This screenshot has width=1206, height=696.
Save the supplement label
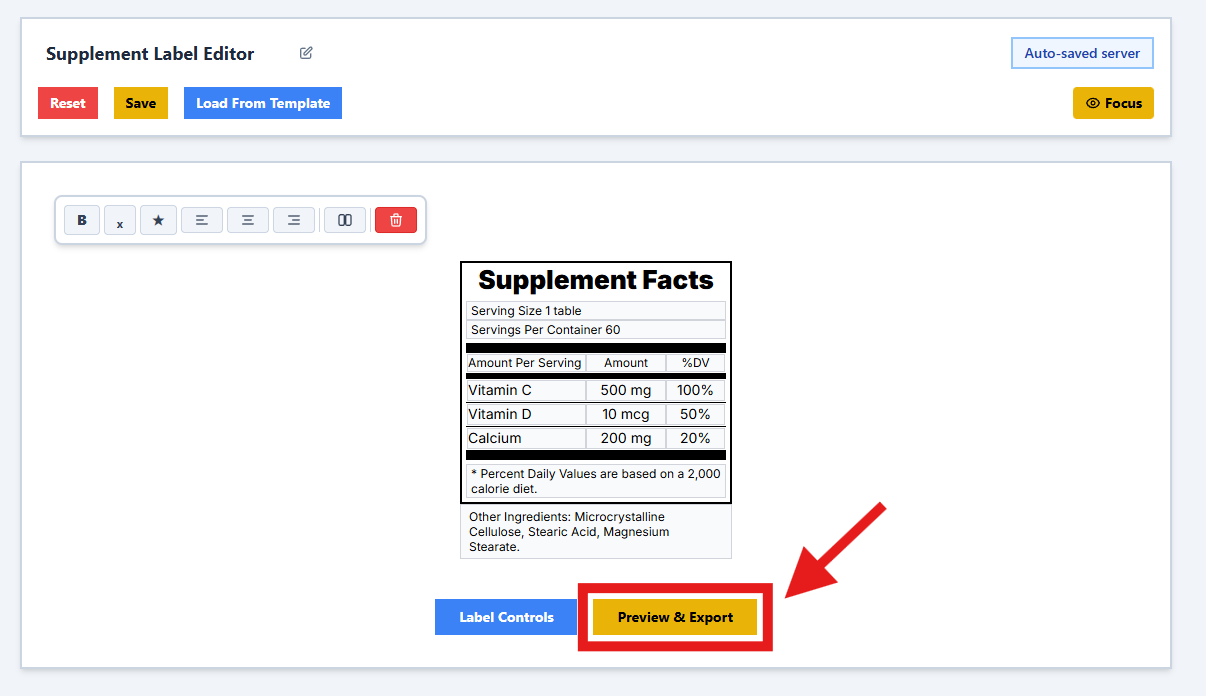click(141, 103)
